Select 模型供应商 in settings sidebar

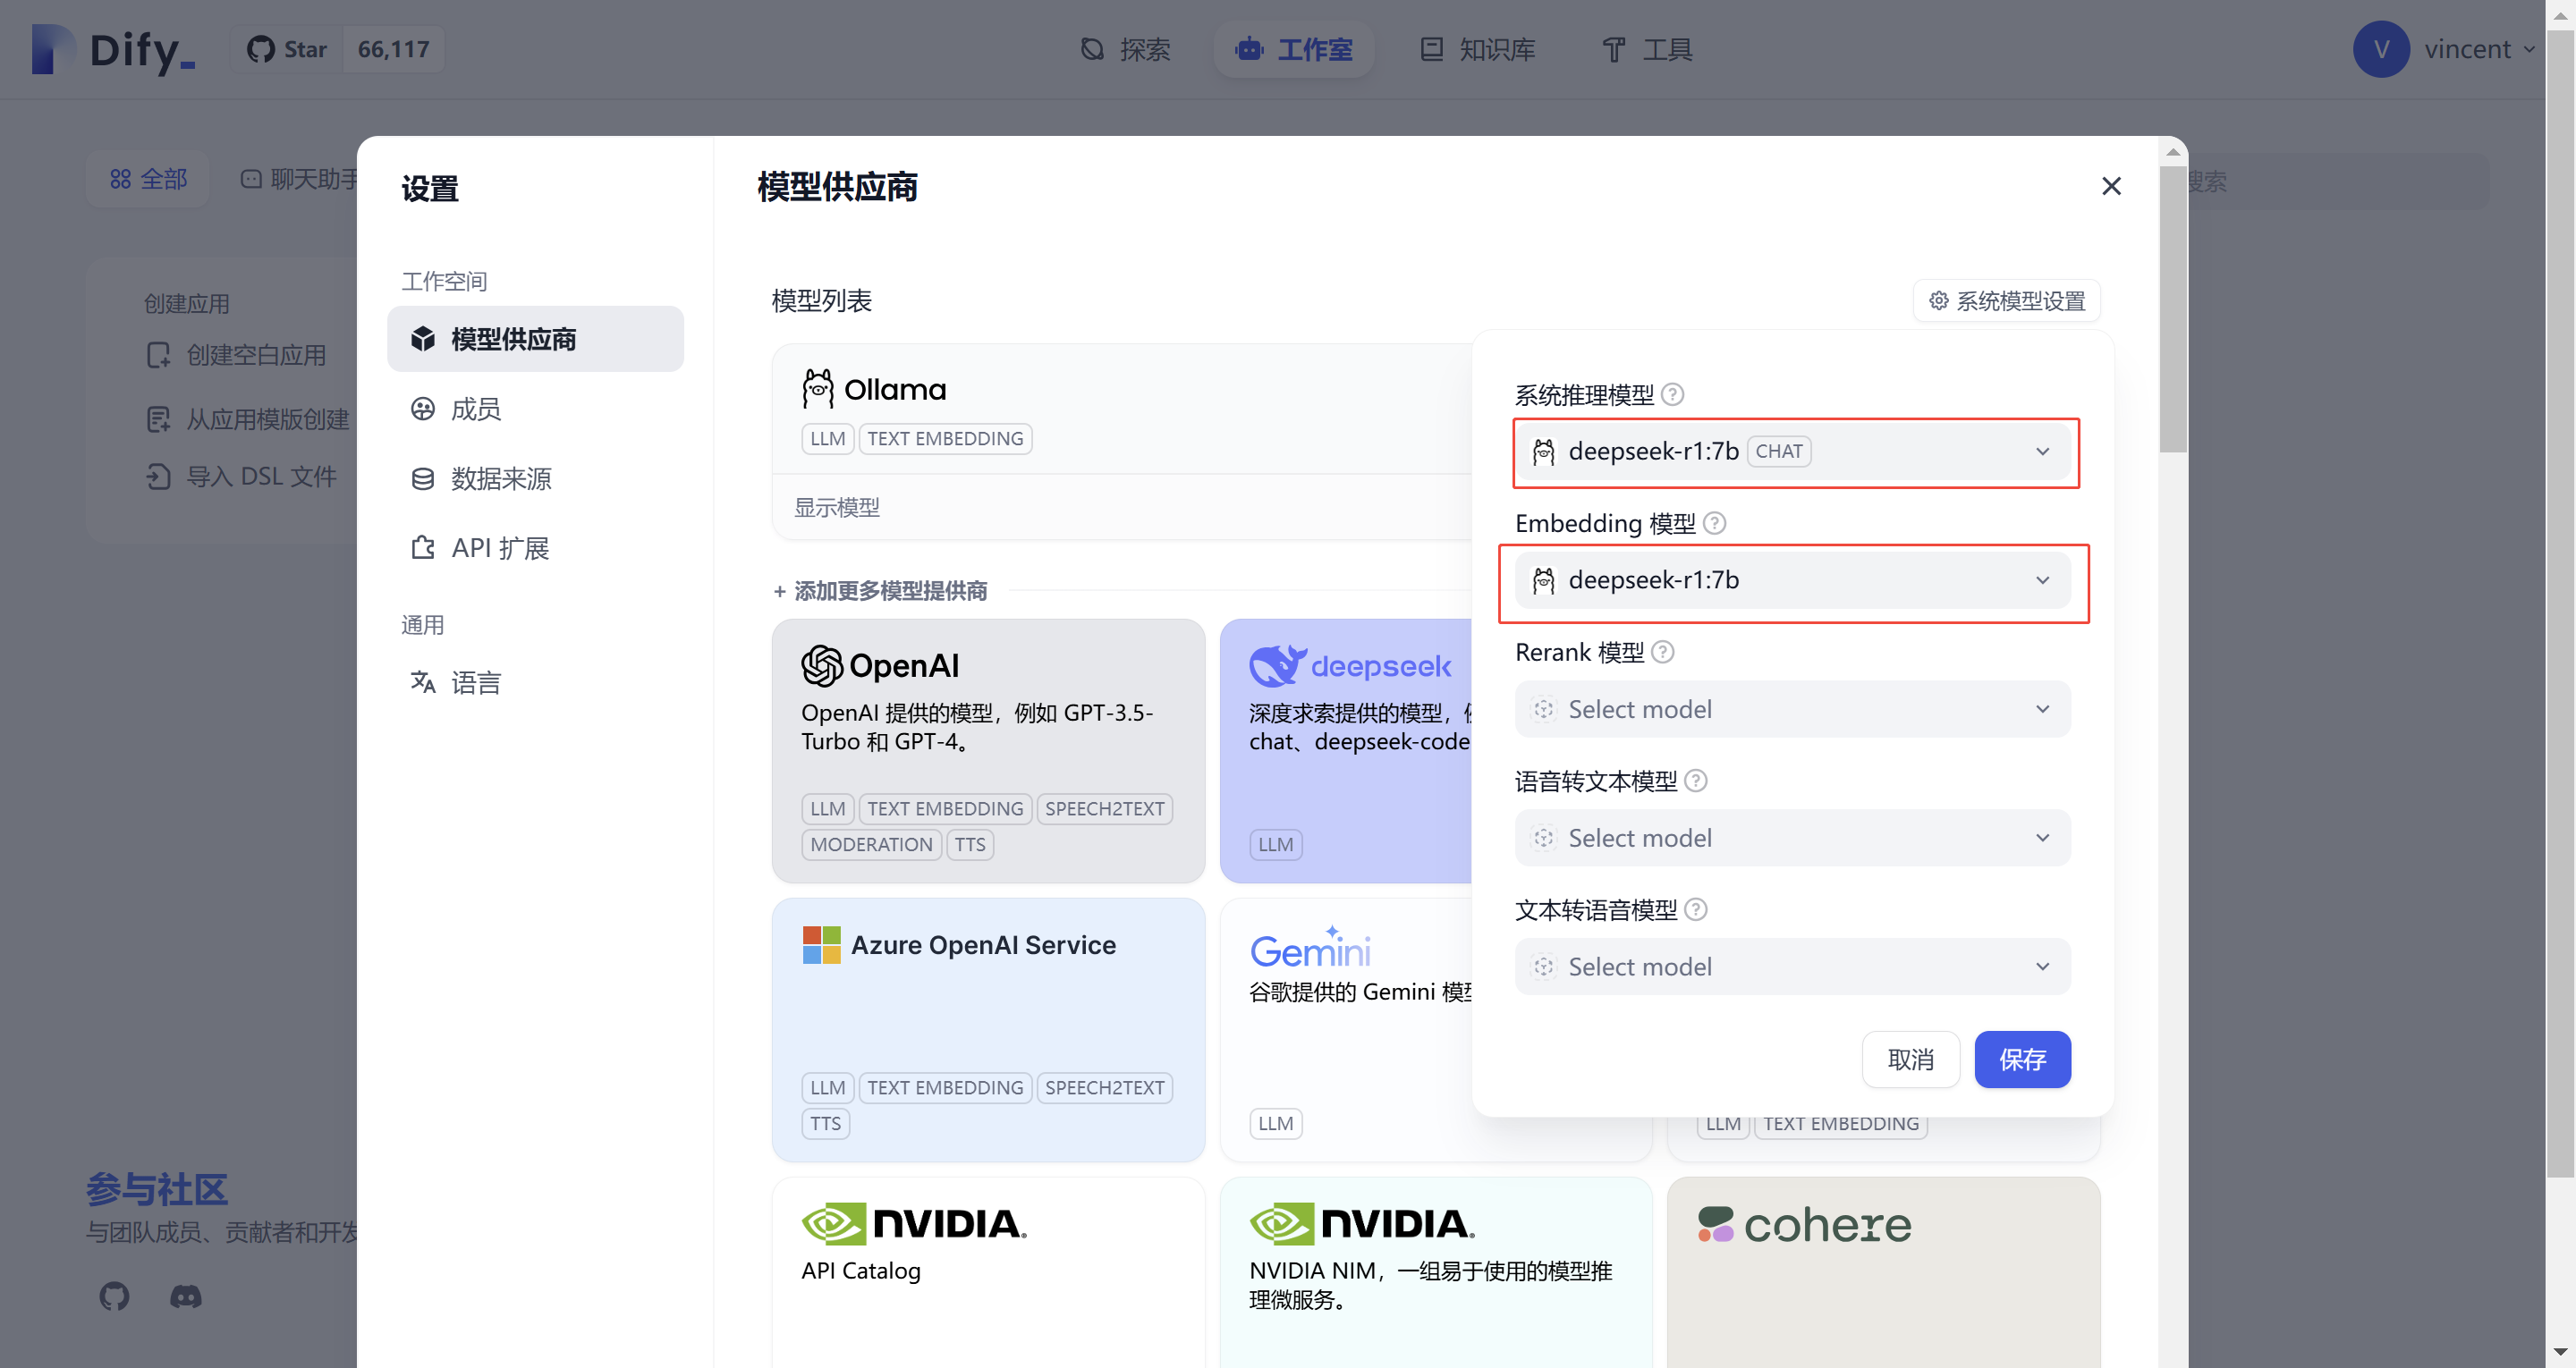coord(535,339)
